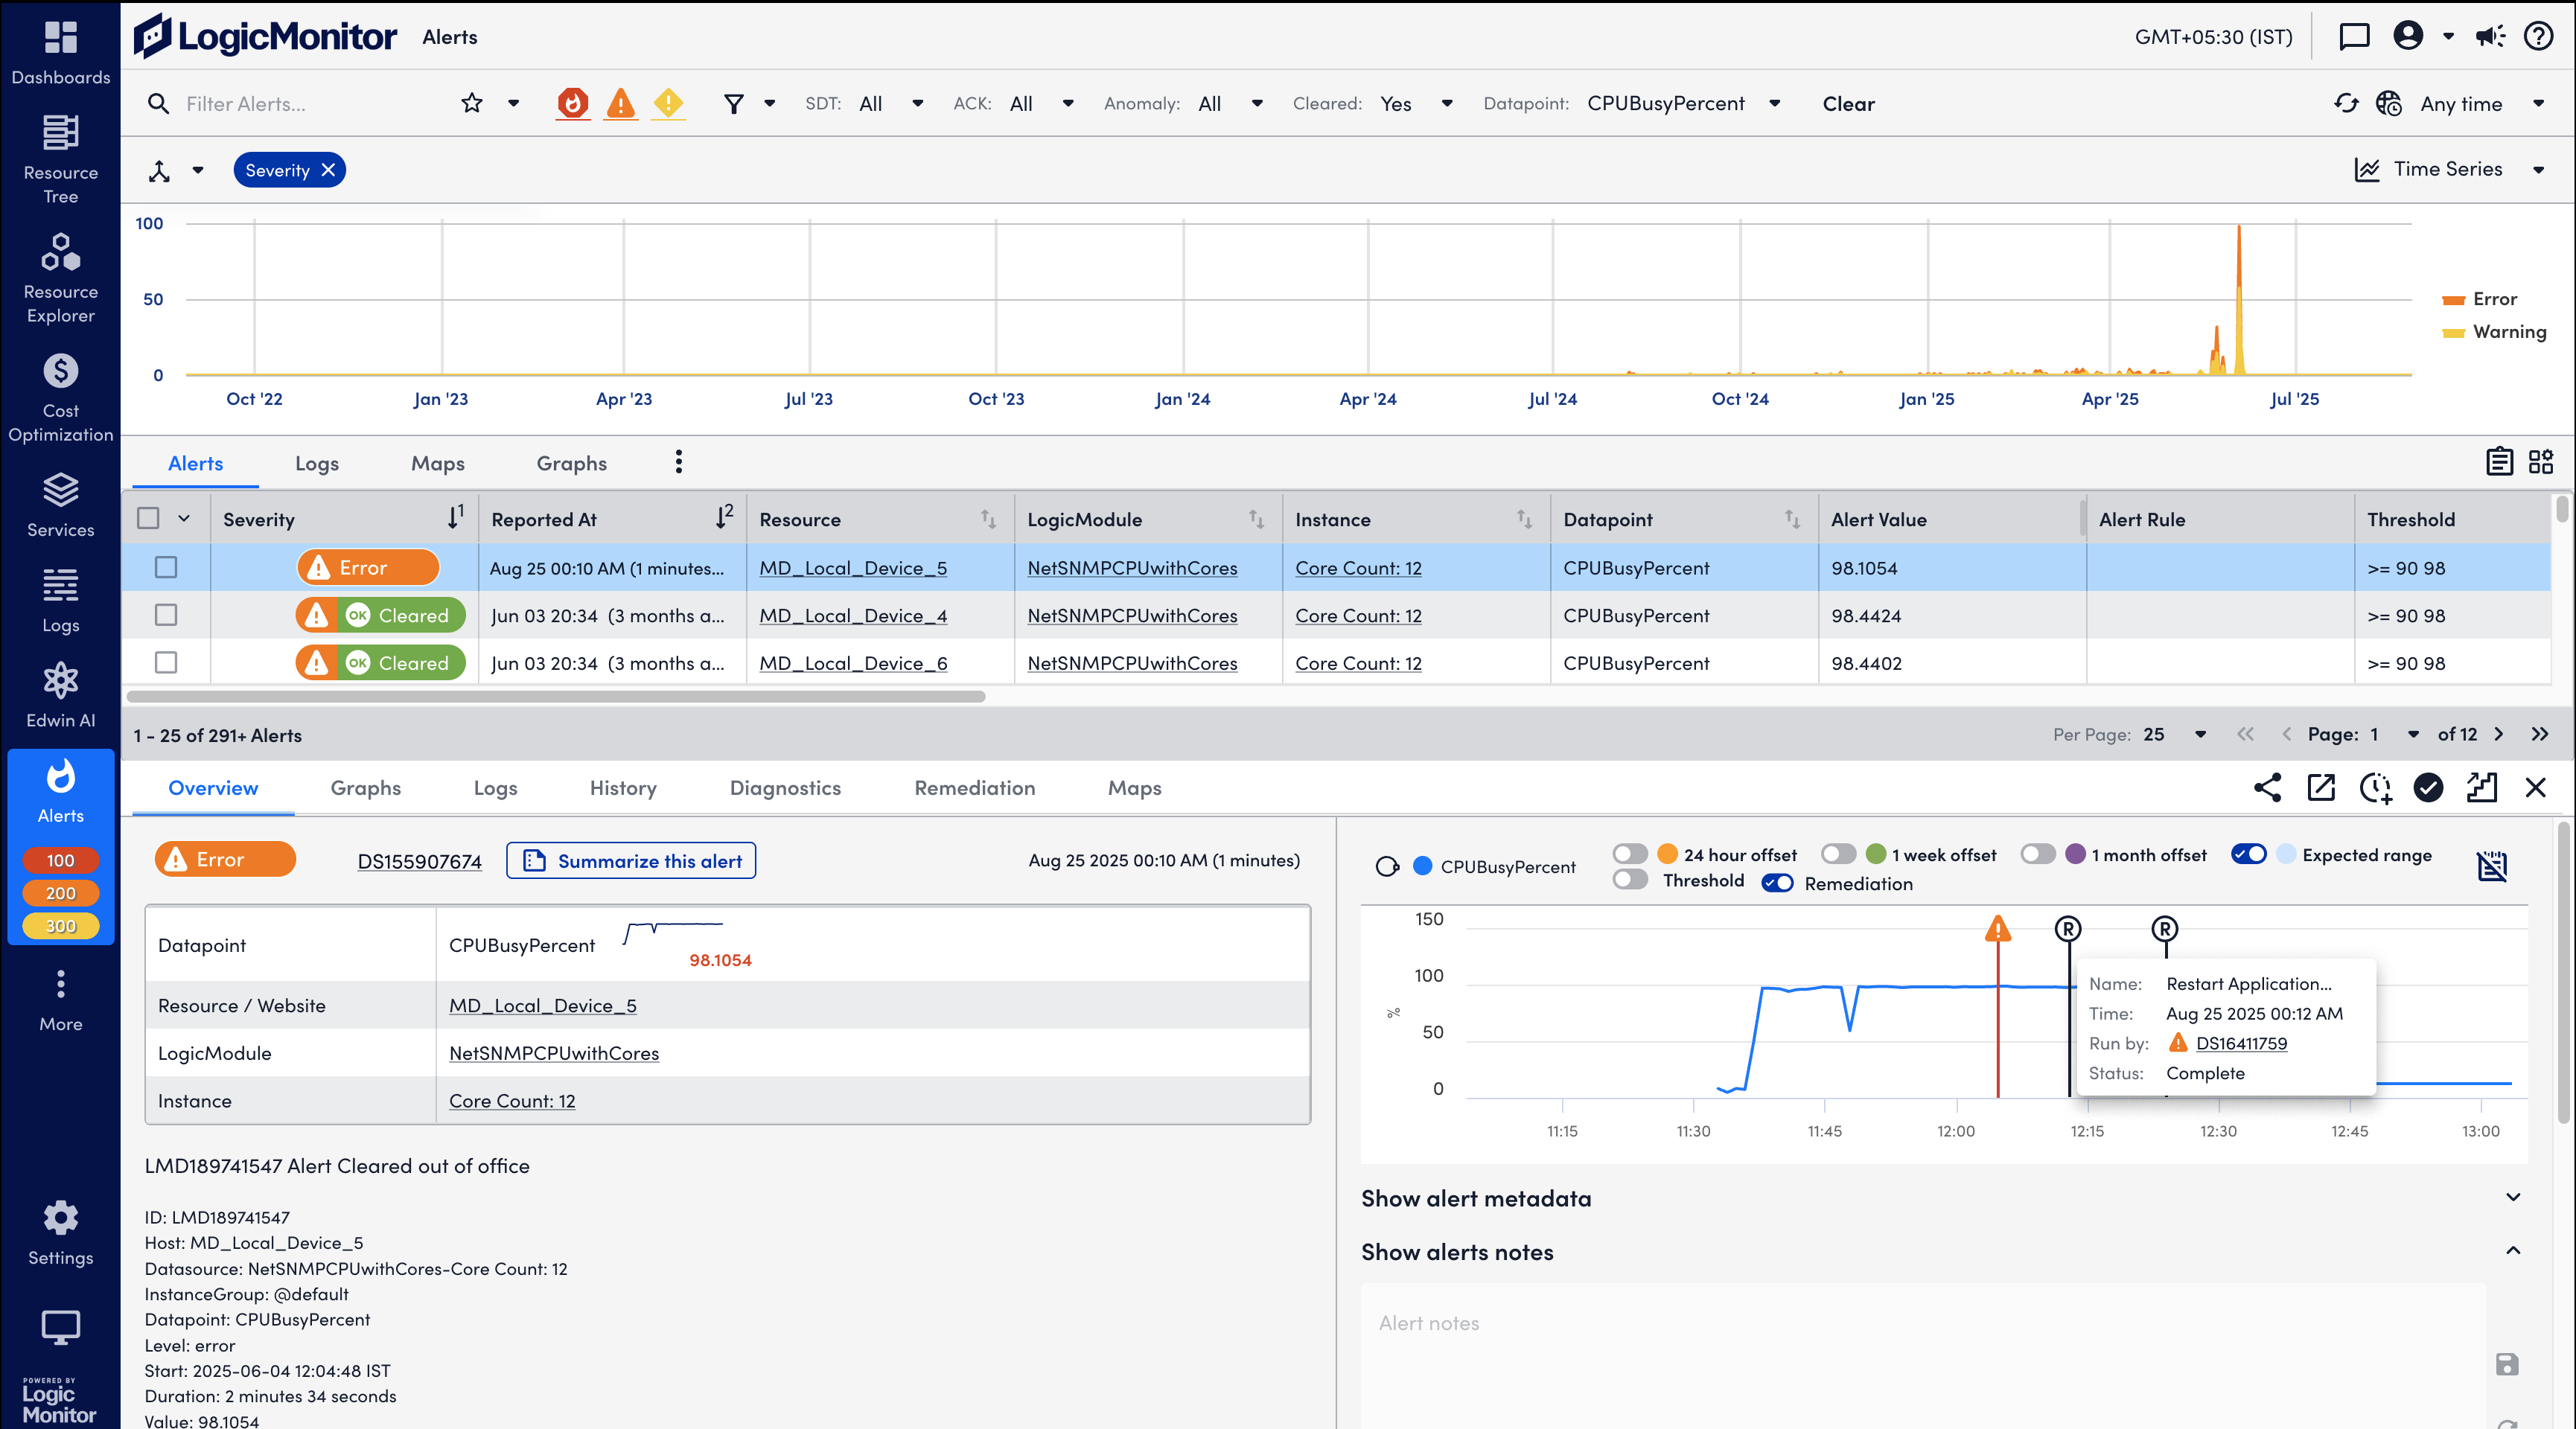This screenshot has width=2576, height=1429.
Task: Check the MD_Local_Device_6 row checkbox
Action: pos(166,663)
